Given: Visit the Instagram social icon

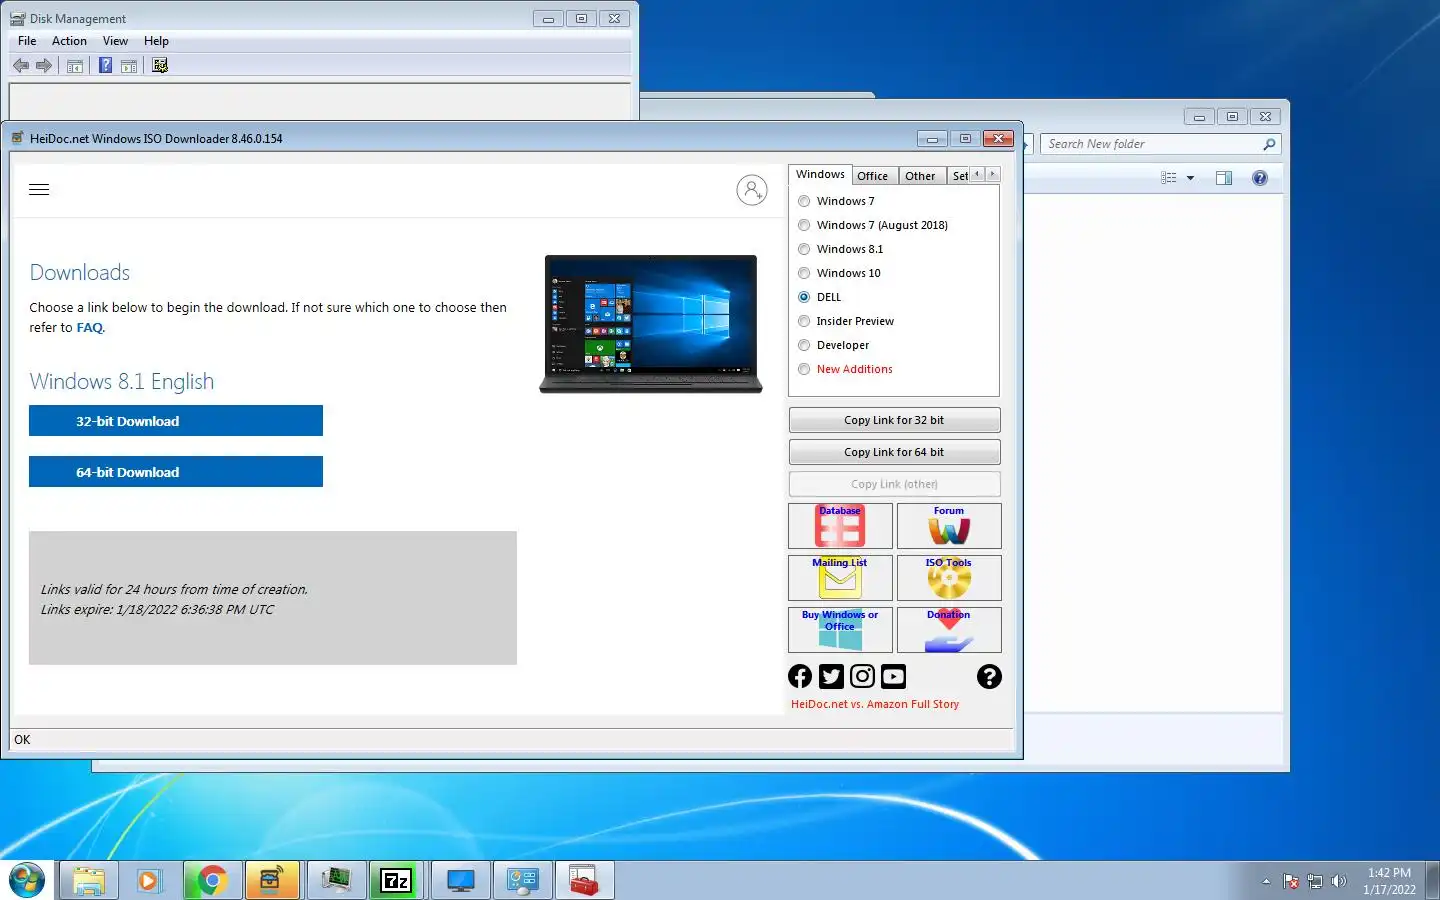Looking at the screenshot, I should click(862, 676).
